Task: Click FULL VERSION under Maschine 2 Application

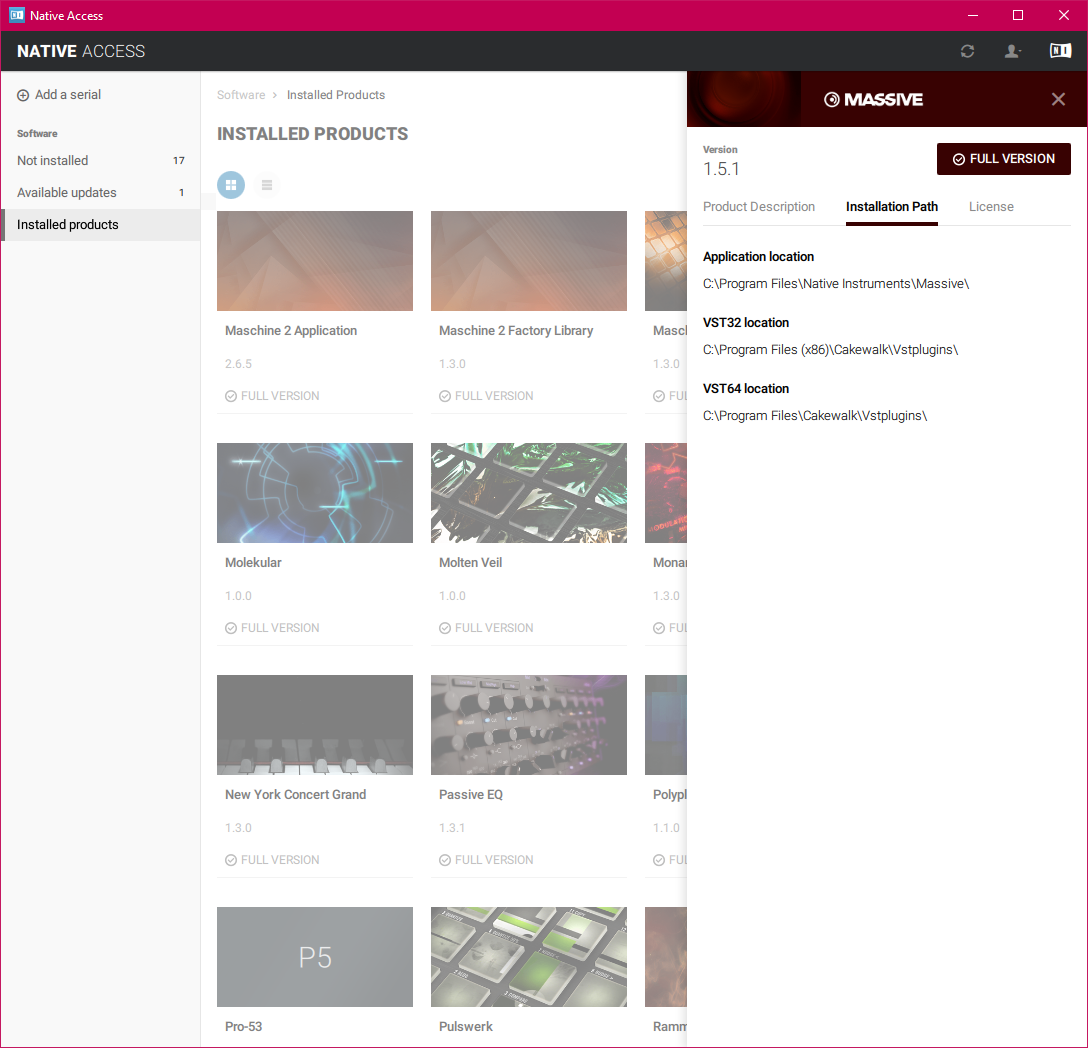Action: pyautogui.click(x=272, y=396)
